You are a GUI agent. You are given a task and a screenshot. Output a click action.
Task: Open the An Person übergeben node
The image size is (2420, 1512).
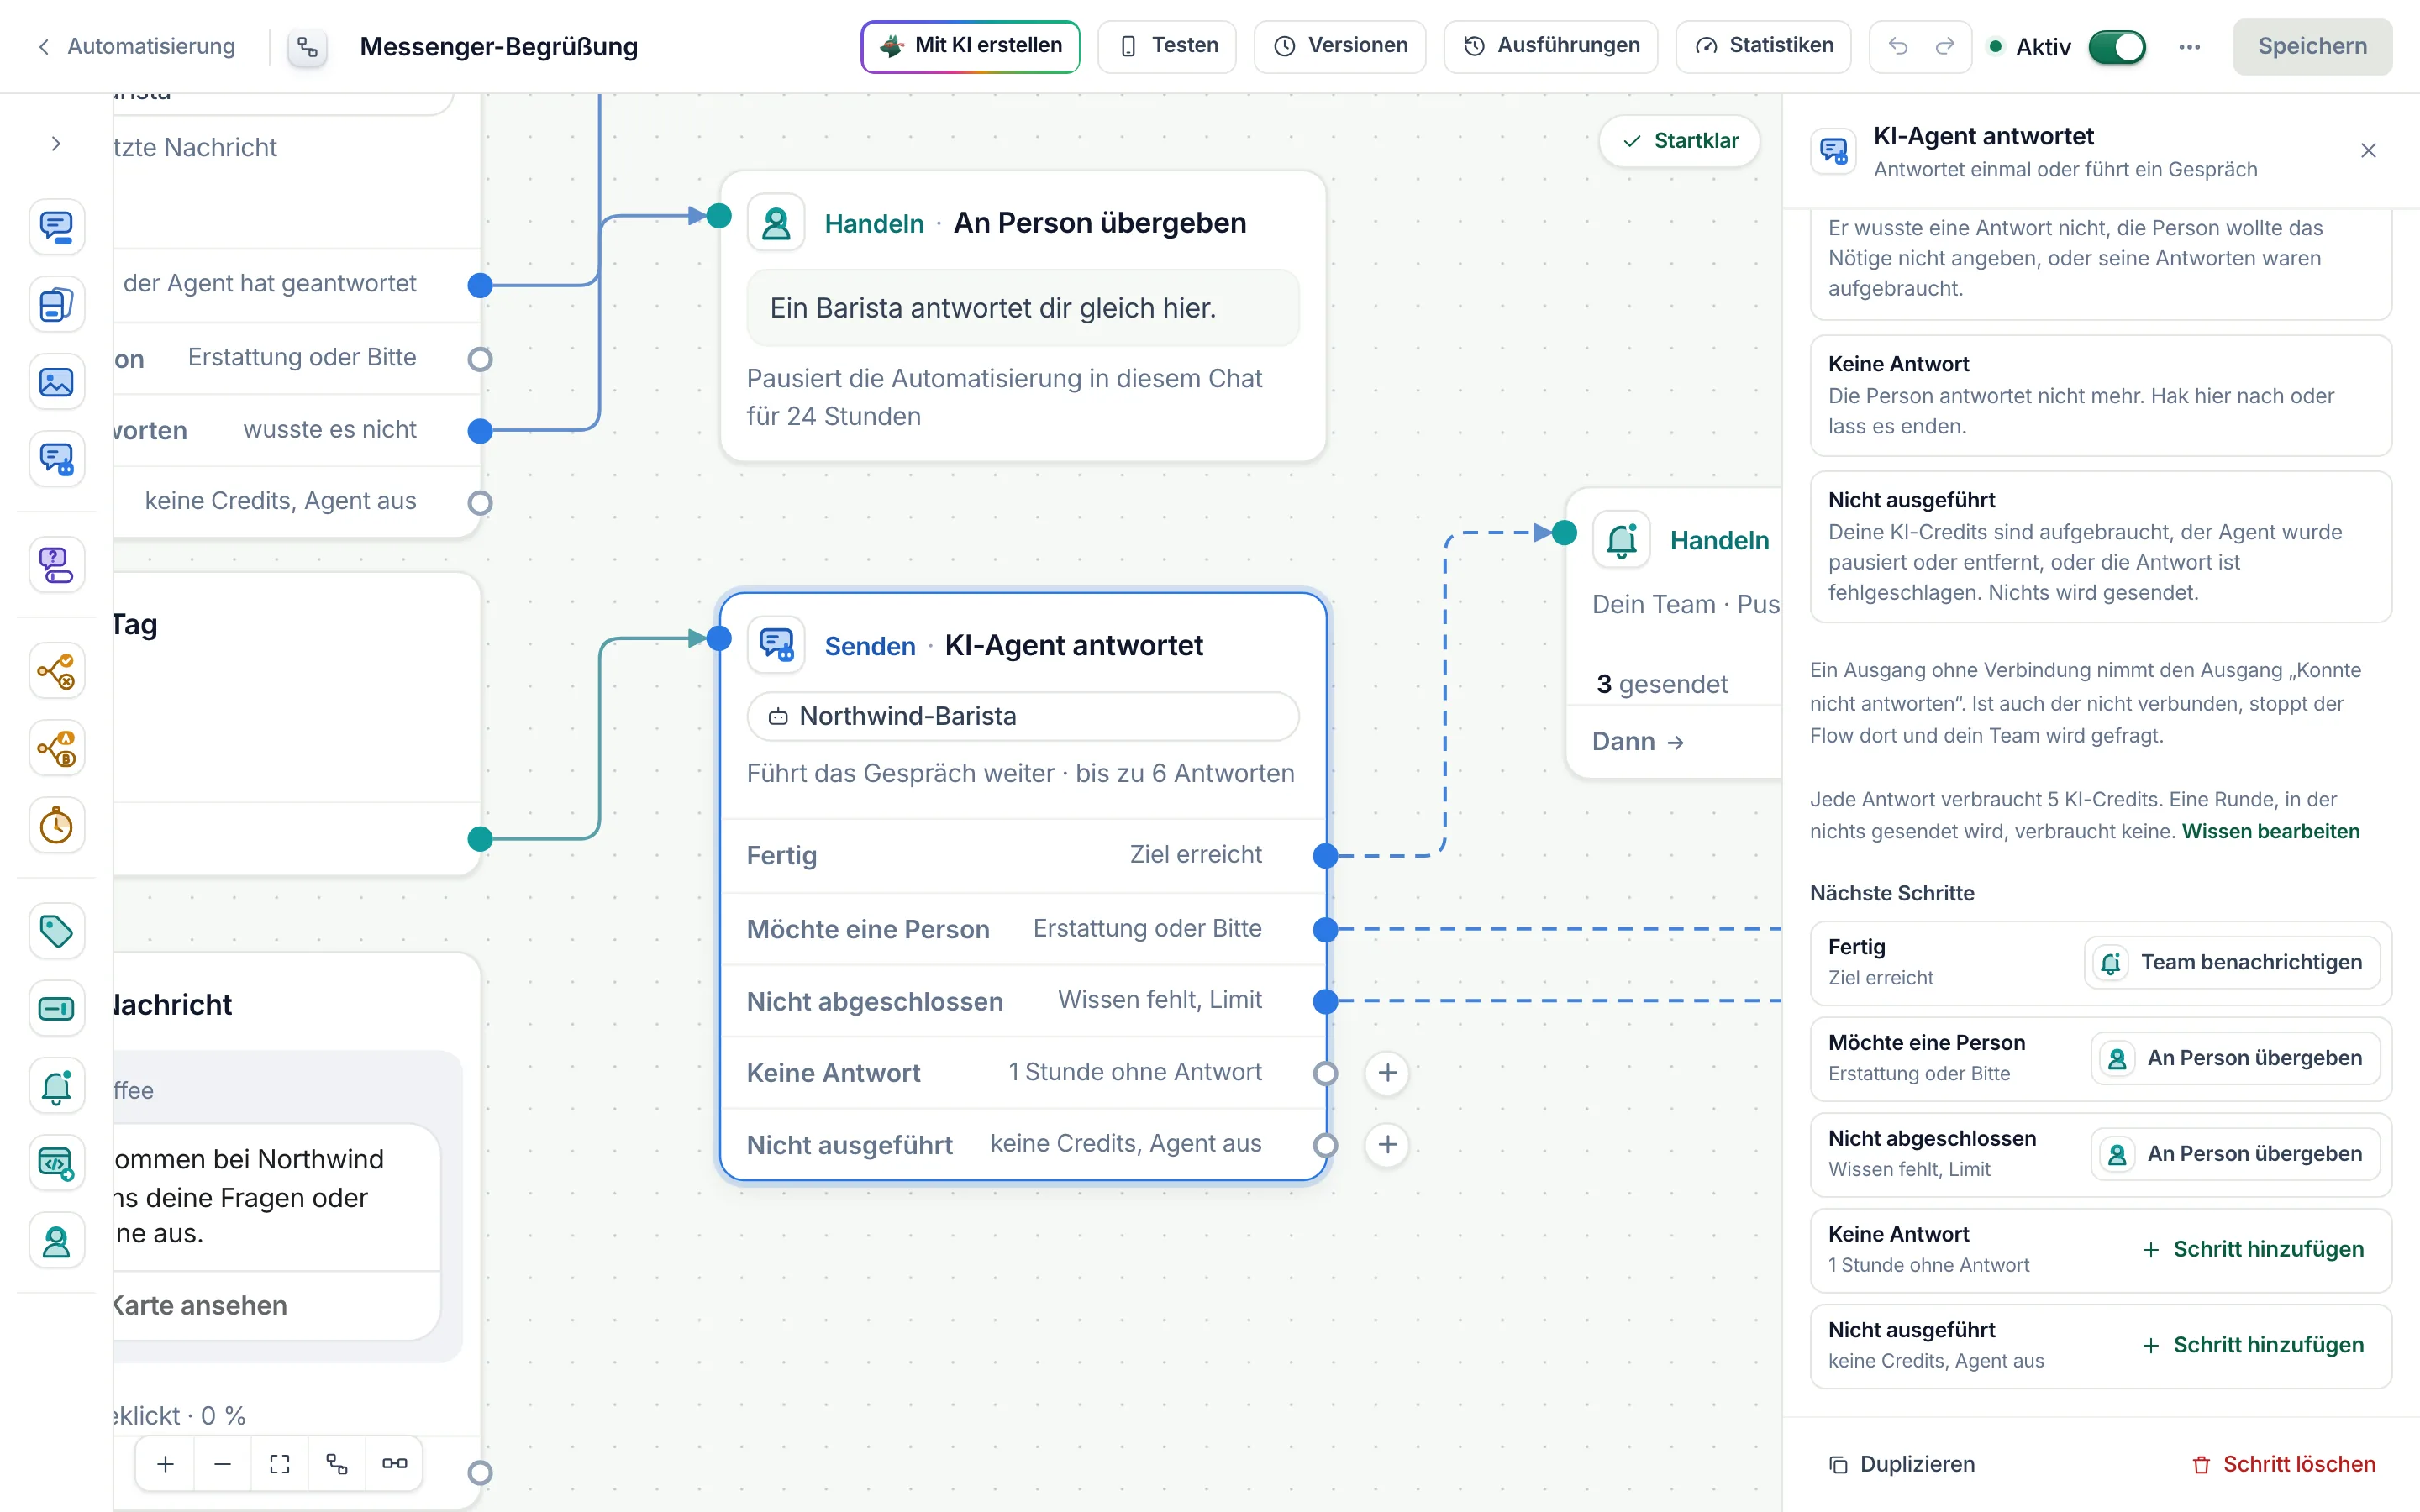1023,316
